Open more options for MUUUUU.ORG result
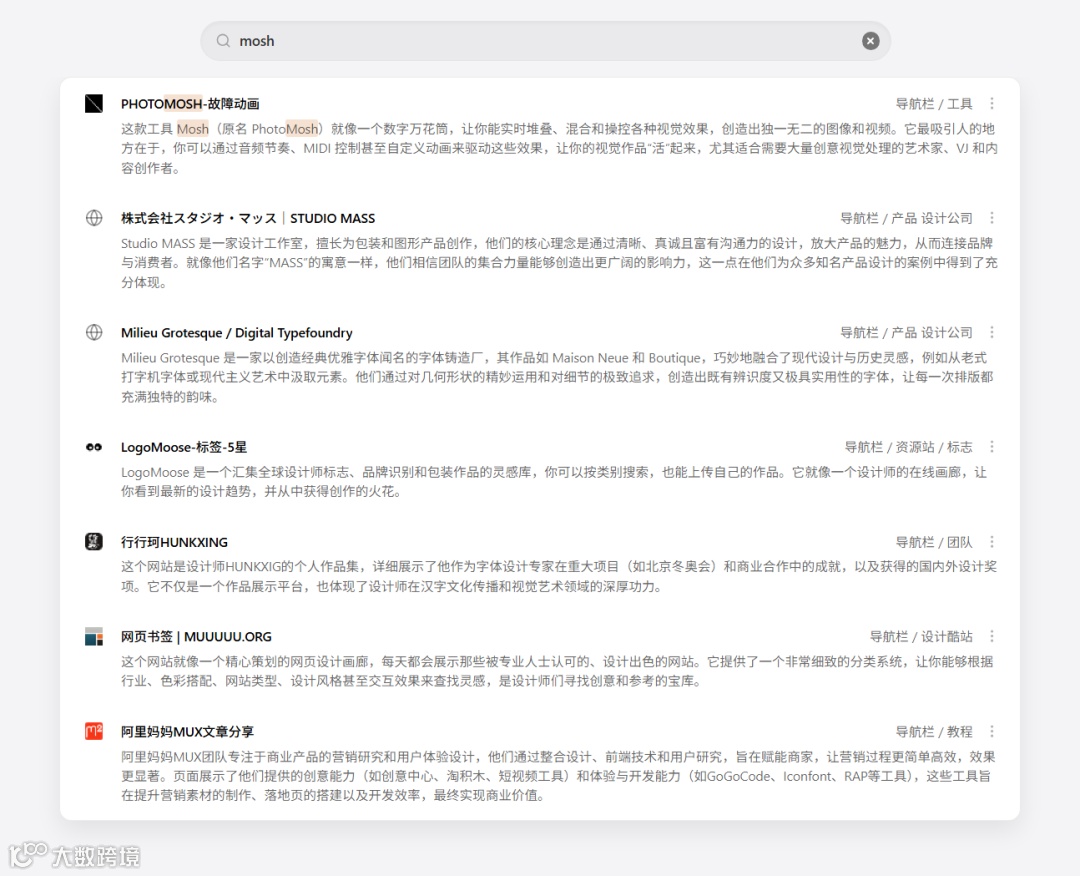Image resolution: width=1080 pixels, height=876 pixels. [992, 636]
